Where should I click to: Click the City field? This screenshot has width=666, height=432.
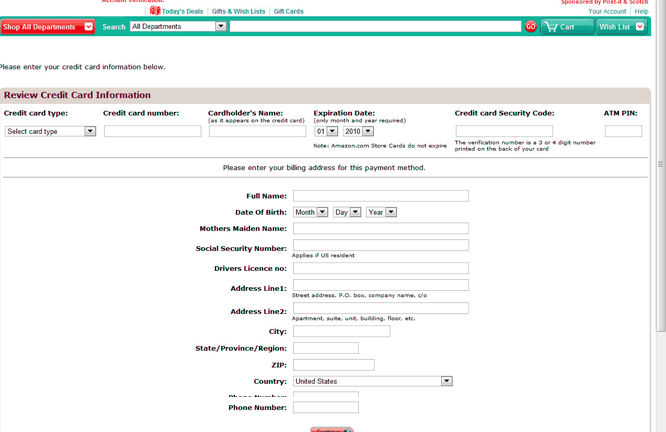coord(341,331)
